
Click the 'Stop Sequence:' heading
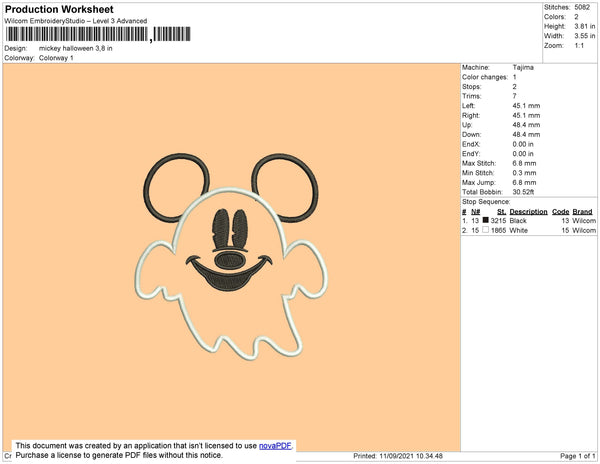click(486, 202)
